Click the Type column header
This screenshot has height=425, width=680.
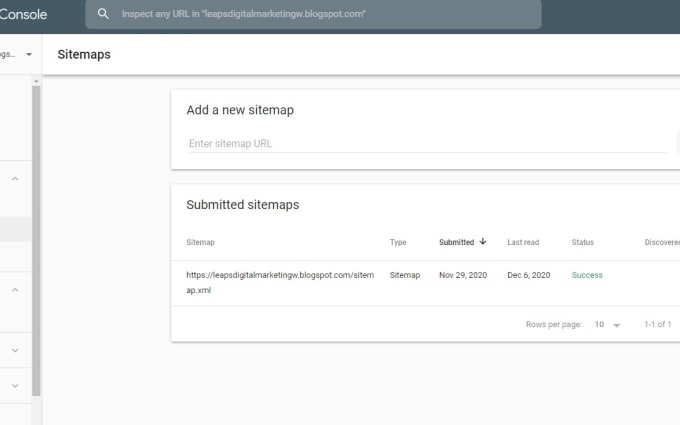coord(398,242)
